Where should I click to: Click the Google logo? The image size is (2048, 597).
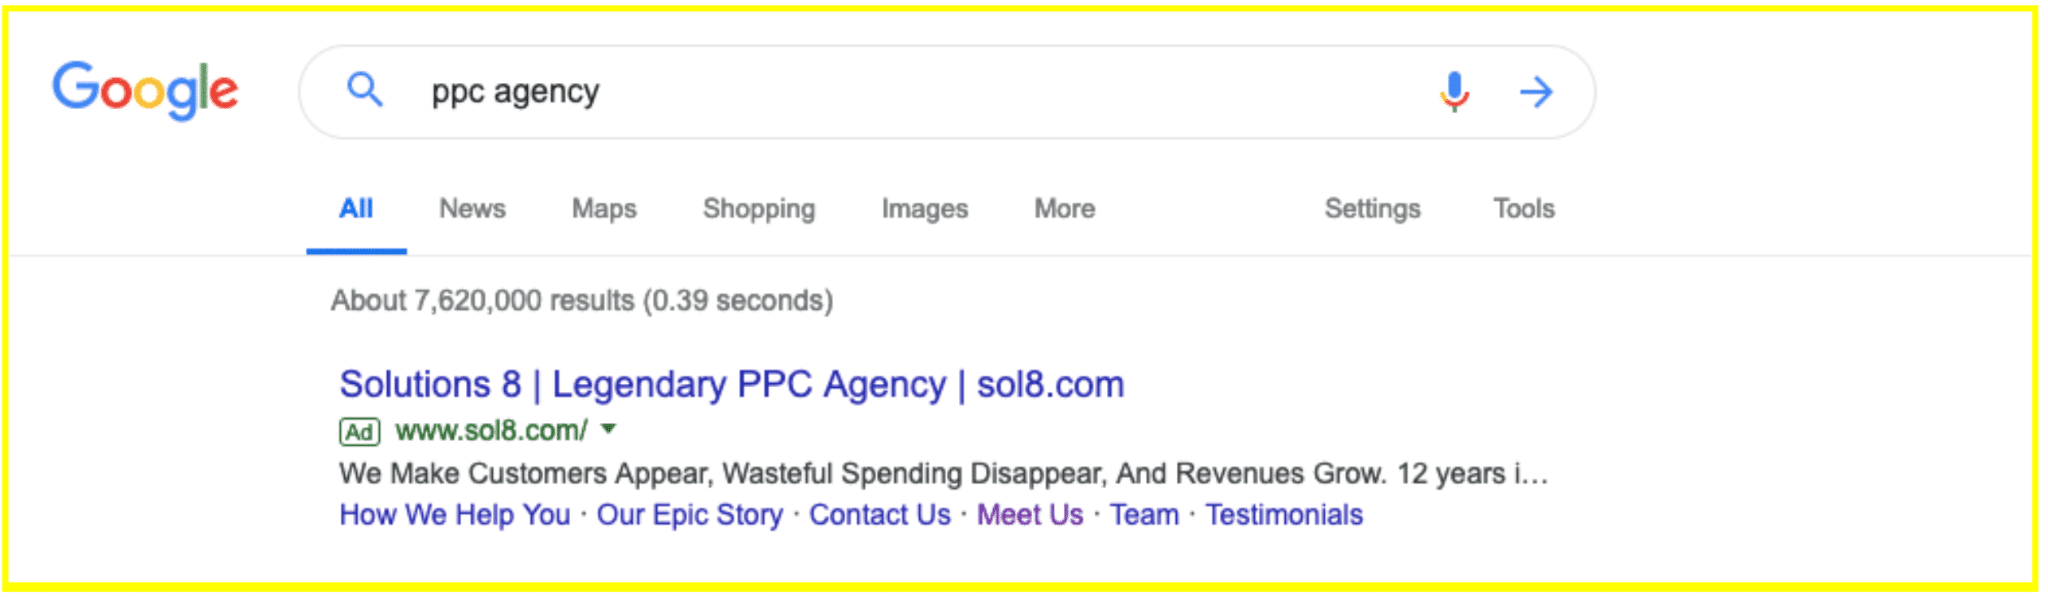click(x=146, y=89)
